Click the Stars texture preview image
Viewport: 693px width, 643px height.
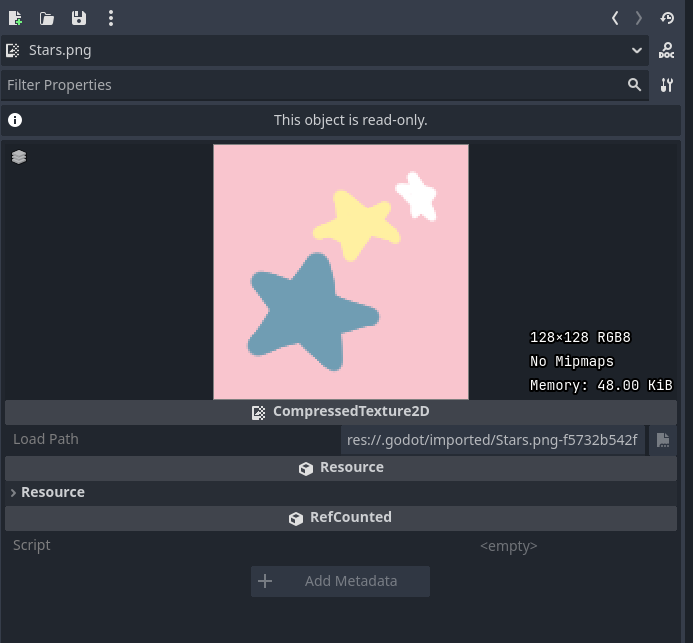point(340,272)
